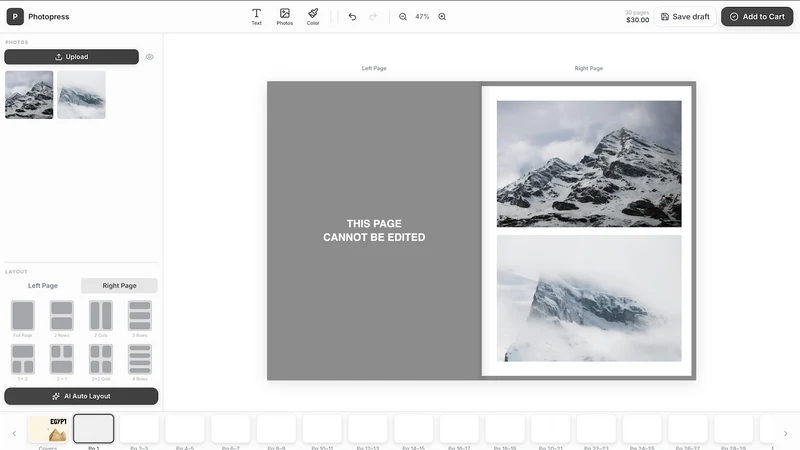Zoom out of the canvas

(403, 16)
